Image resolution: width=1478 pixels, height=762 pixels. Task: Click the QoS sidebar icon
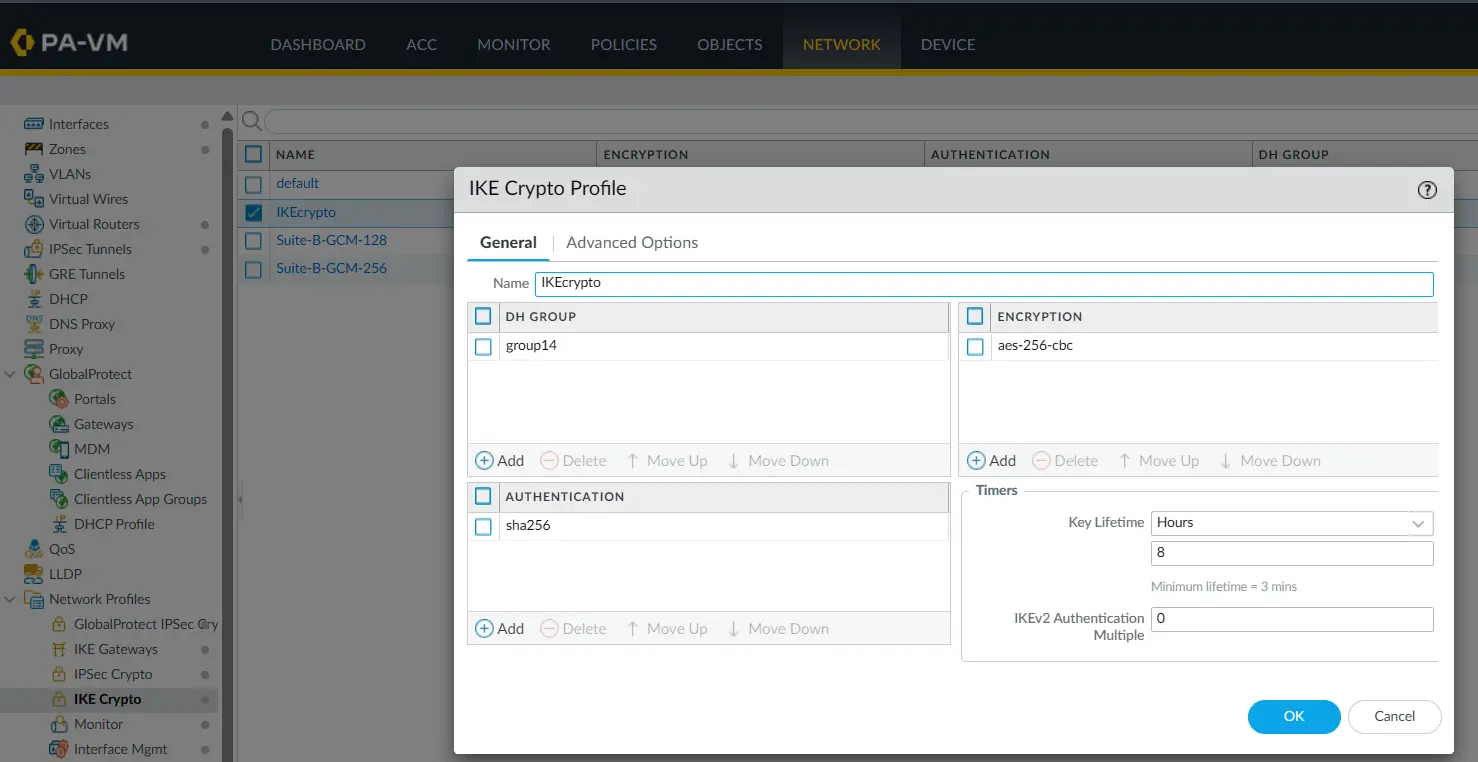pyautogui.click(x=34, y=549)
